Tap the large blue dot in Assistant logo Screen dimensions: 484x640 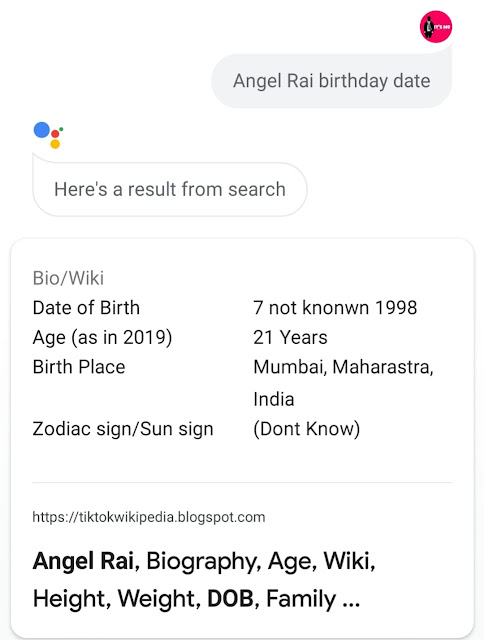[42, 130]
